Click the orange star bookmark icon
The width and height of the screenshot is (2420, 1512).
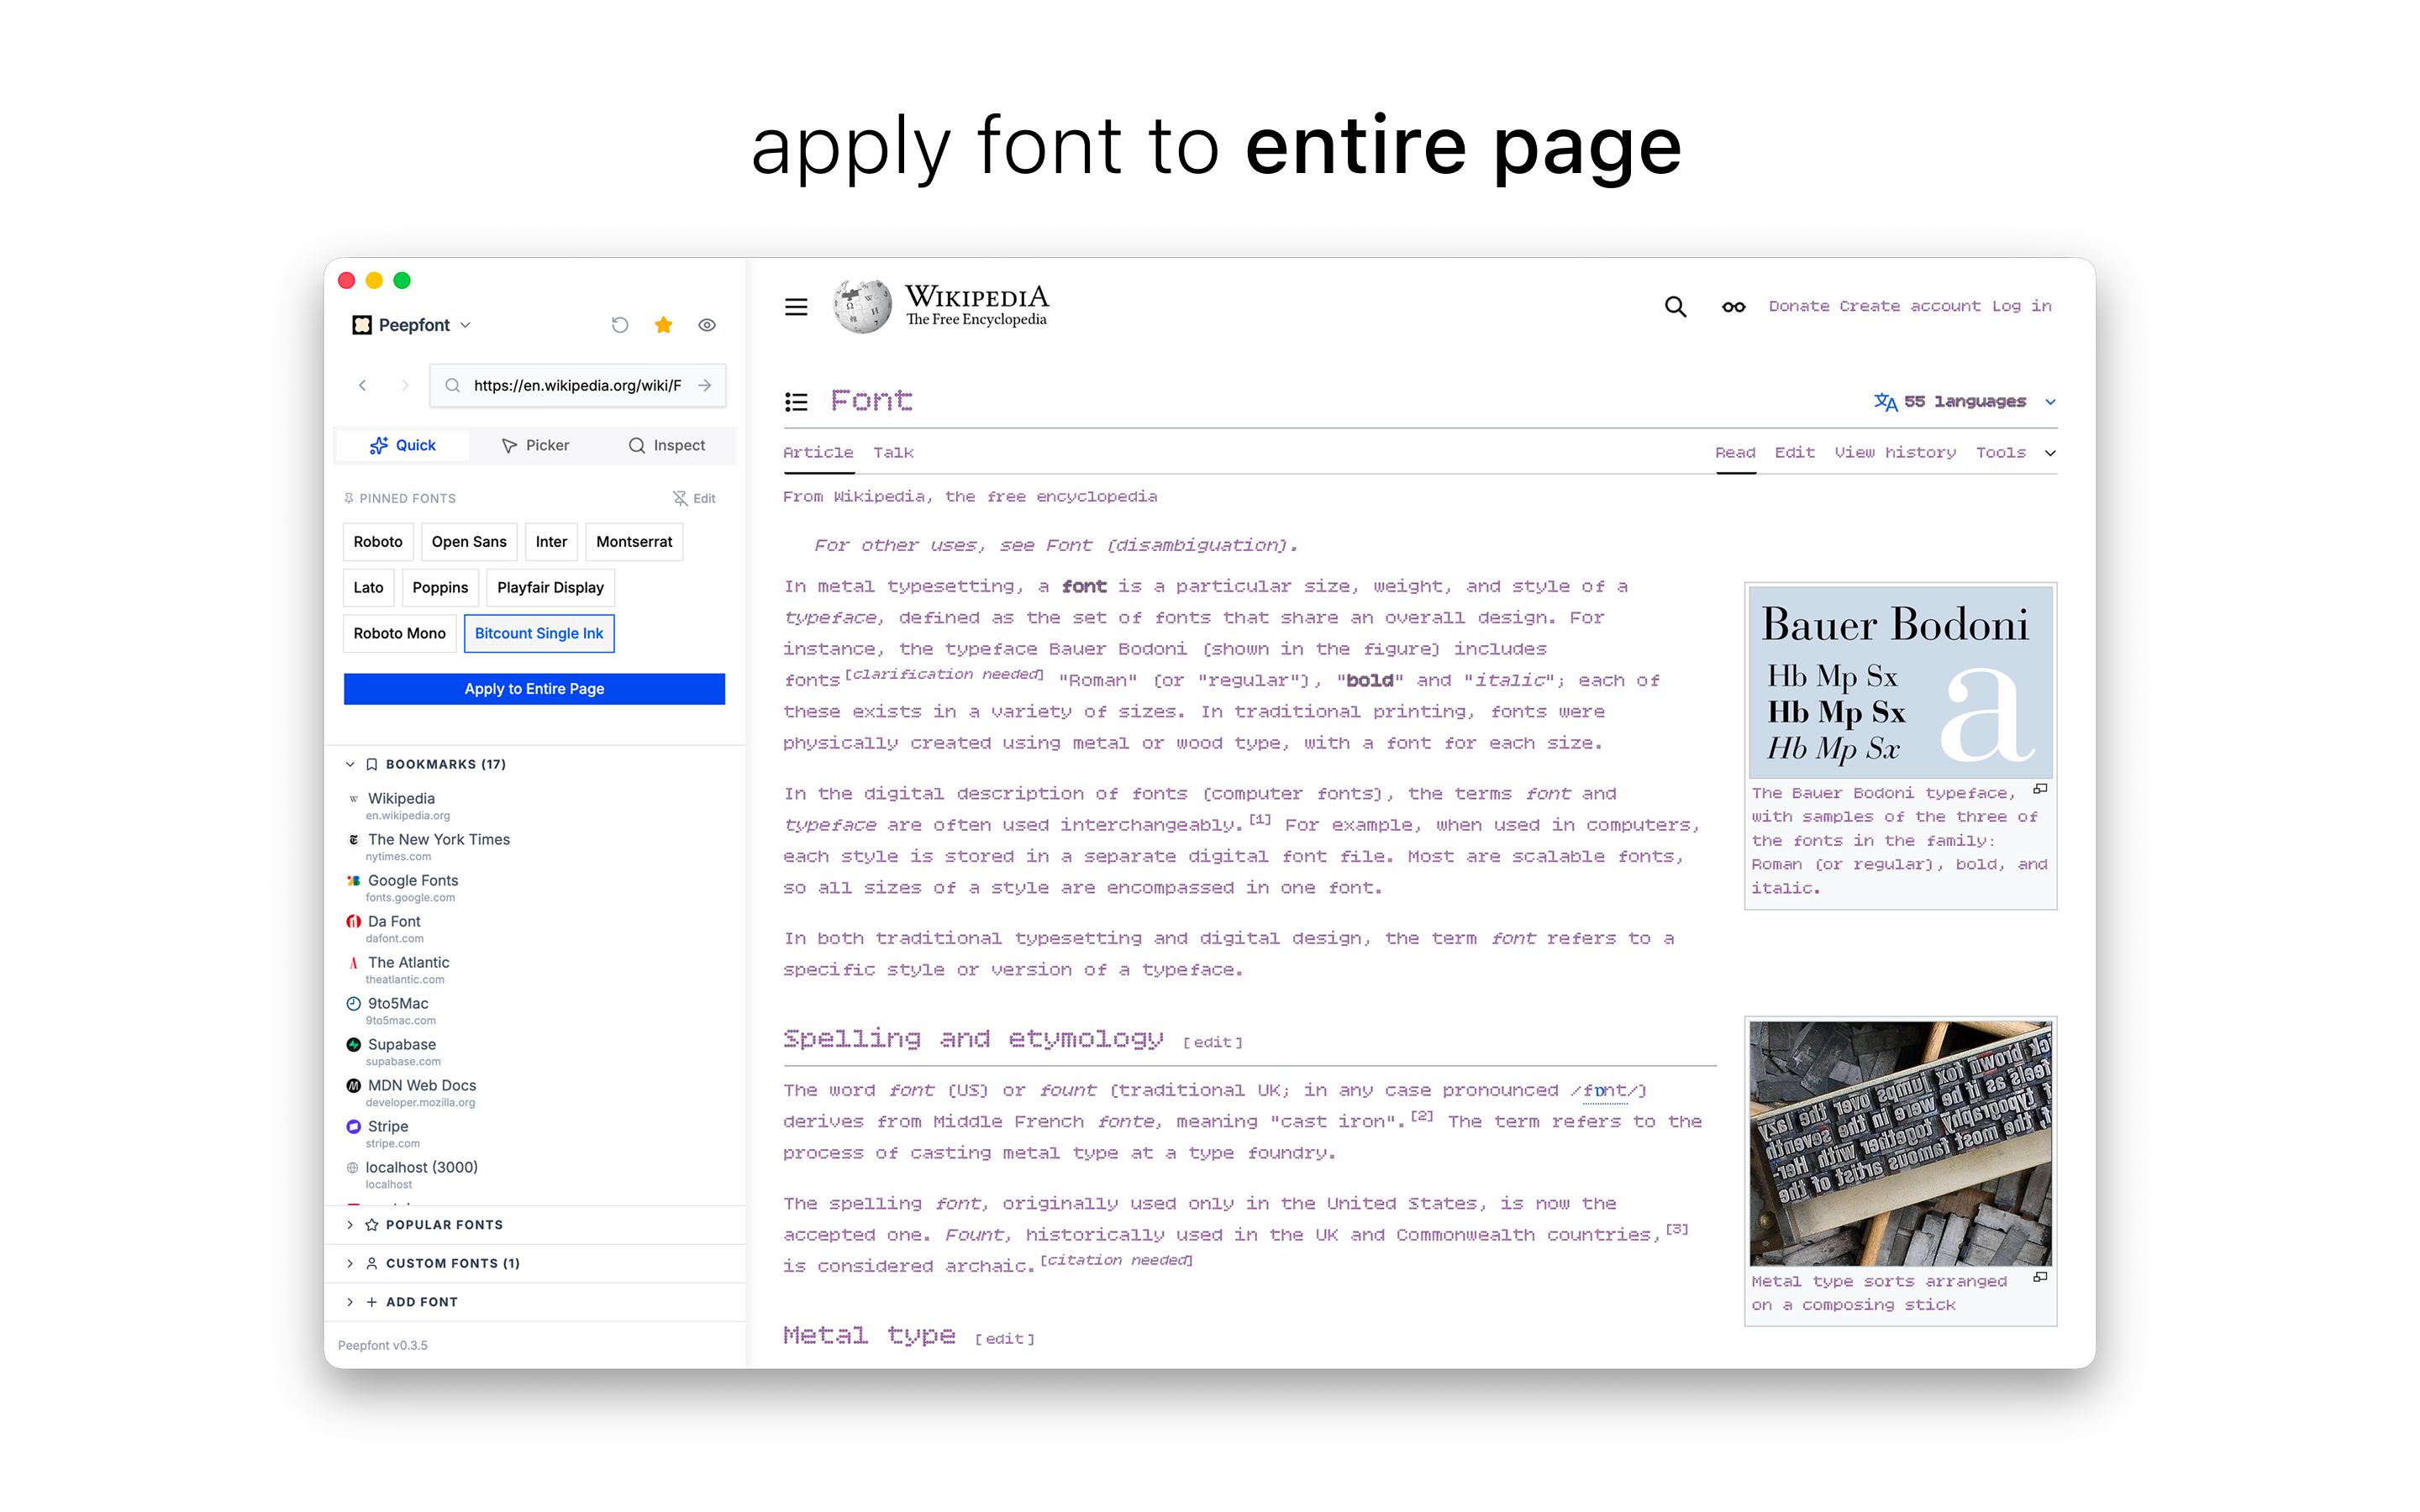(x=663, y=325)
